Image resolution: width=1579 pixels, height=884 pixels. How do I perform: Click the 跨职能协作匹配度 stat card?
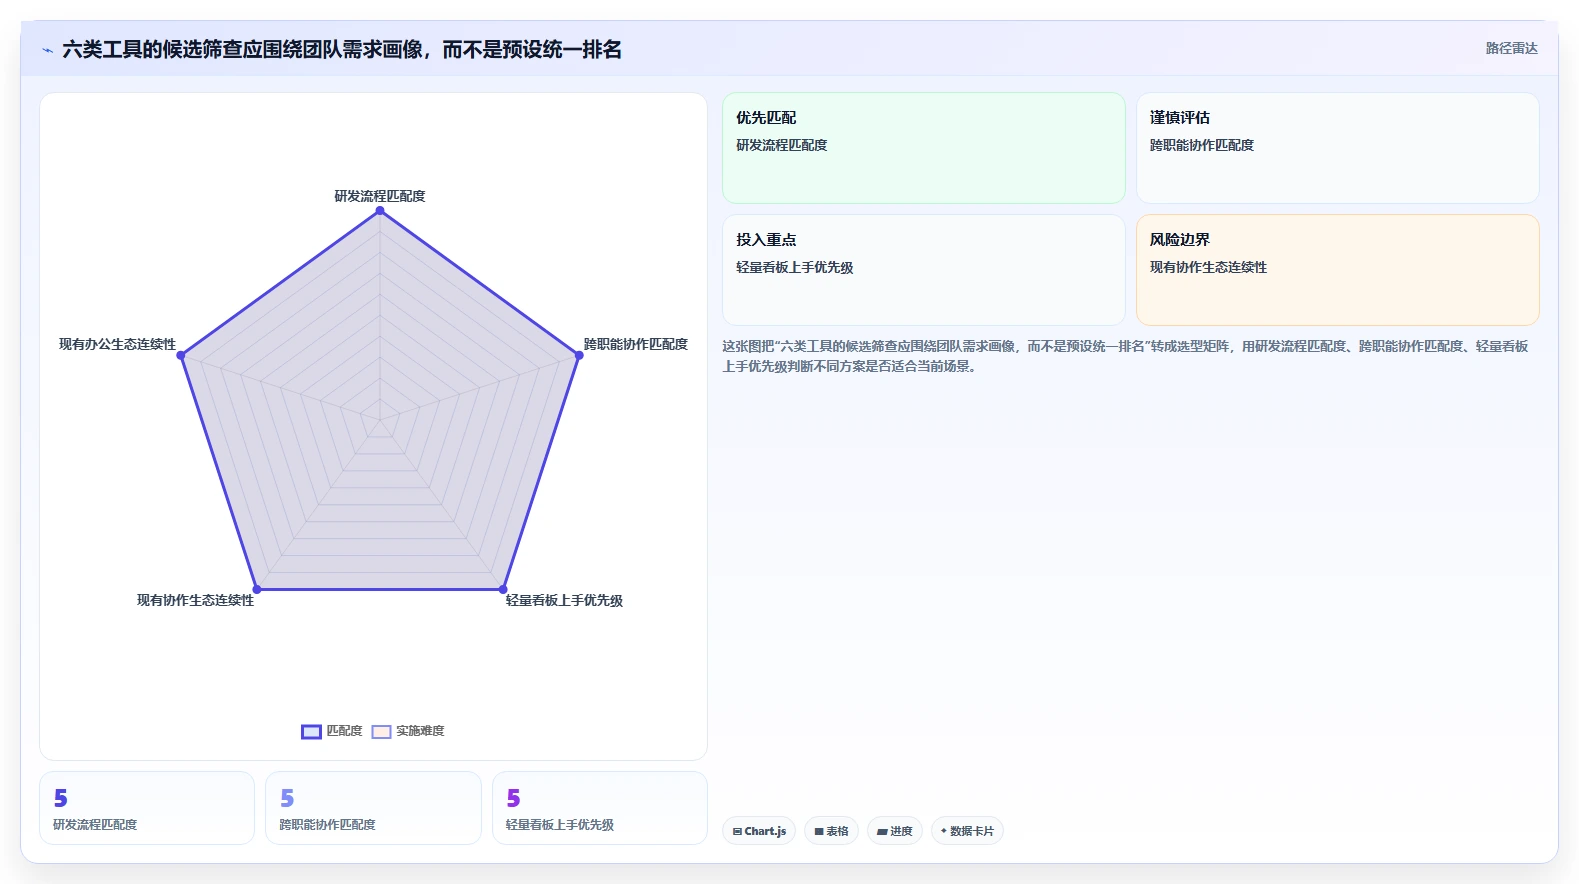point(373,808)
